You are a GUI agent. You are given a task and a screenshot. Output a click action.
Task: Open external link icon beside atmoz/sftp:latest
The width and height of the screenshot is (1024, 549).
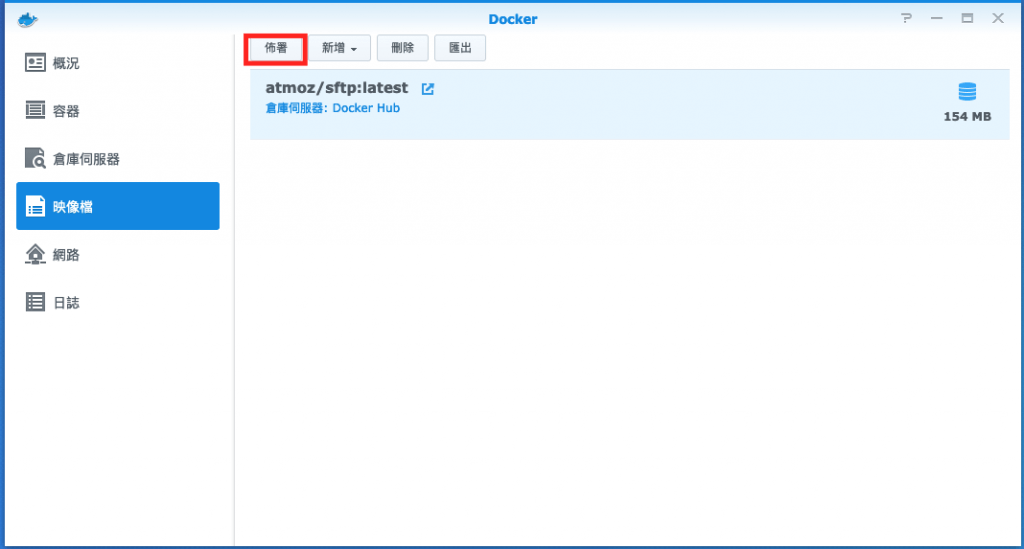click(428, 89)
